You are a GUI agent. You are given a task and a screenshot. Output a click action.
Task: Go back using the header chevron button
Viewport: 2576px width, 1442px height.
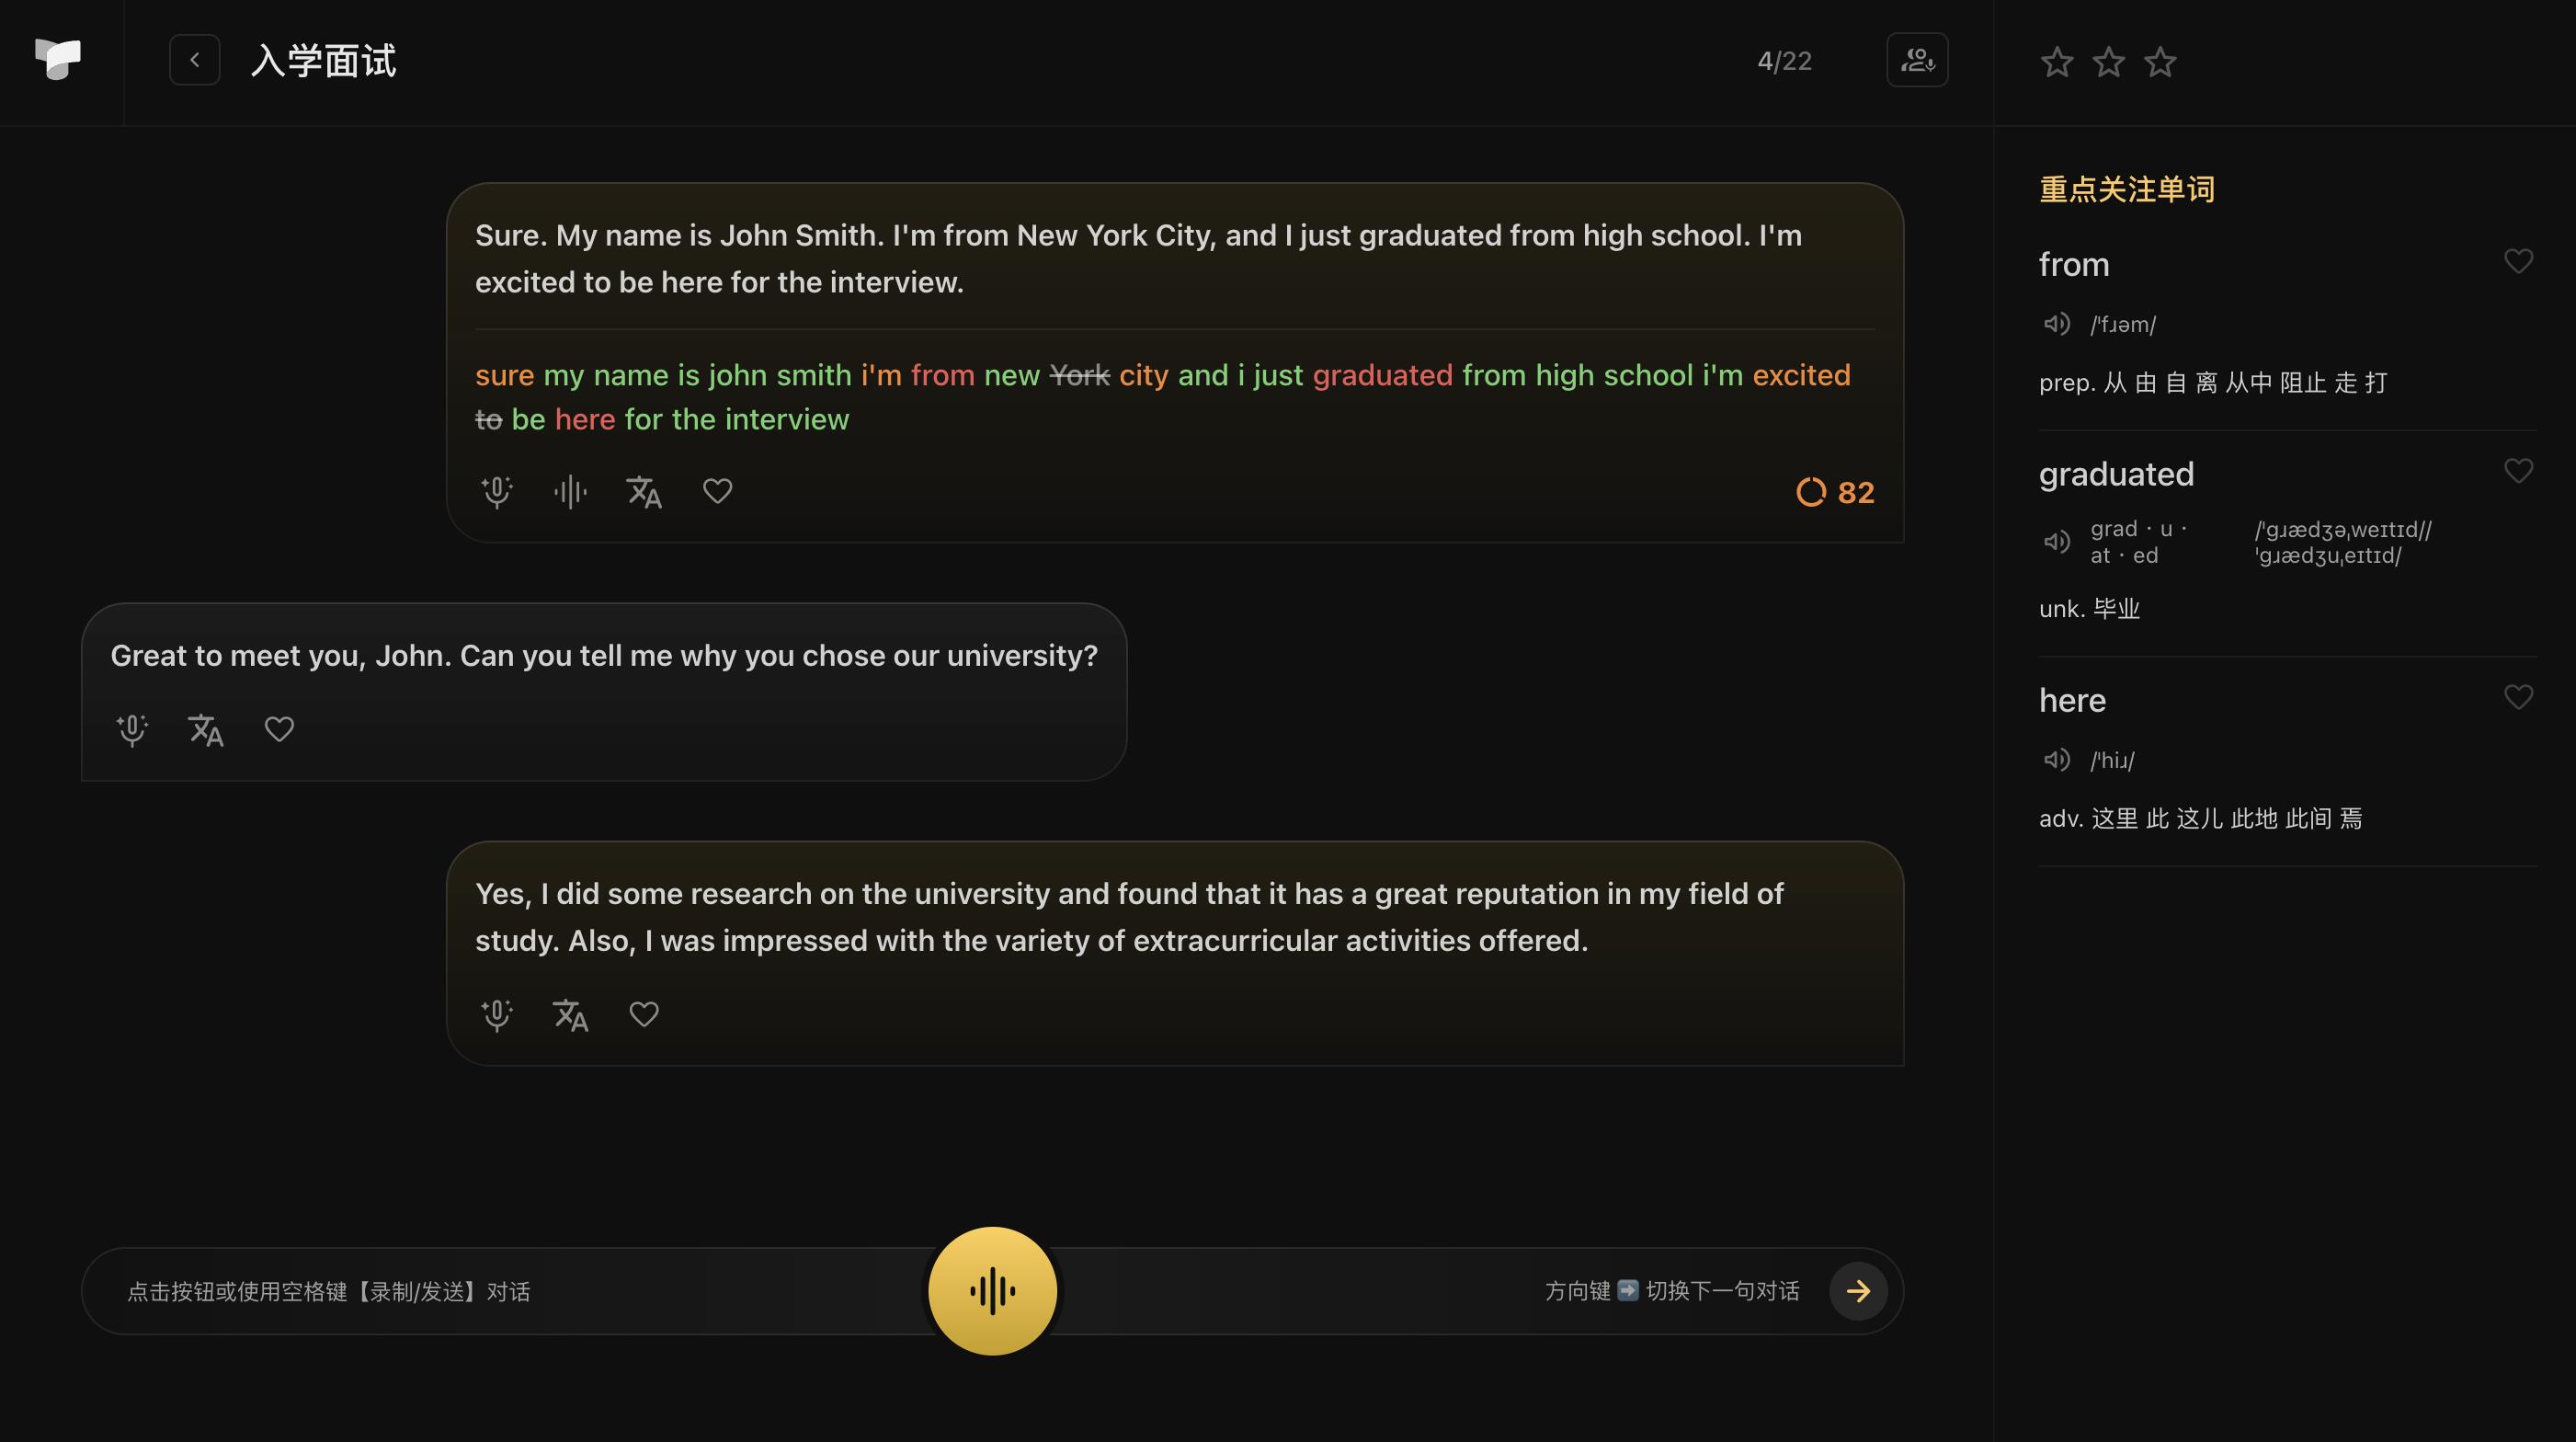(195, 60)
